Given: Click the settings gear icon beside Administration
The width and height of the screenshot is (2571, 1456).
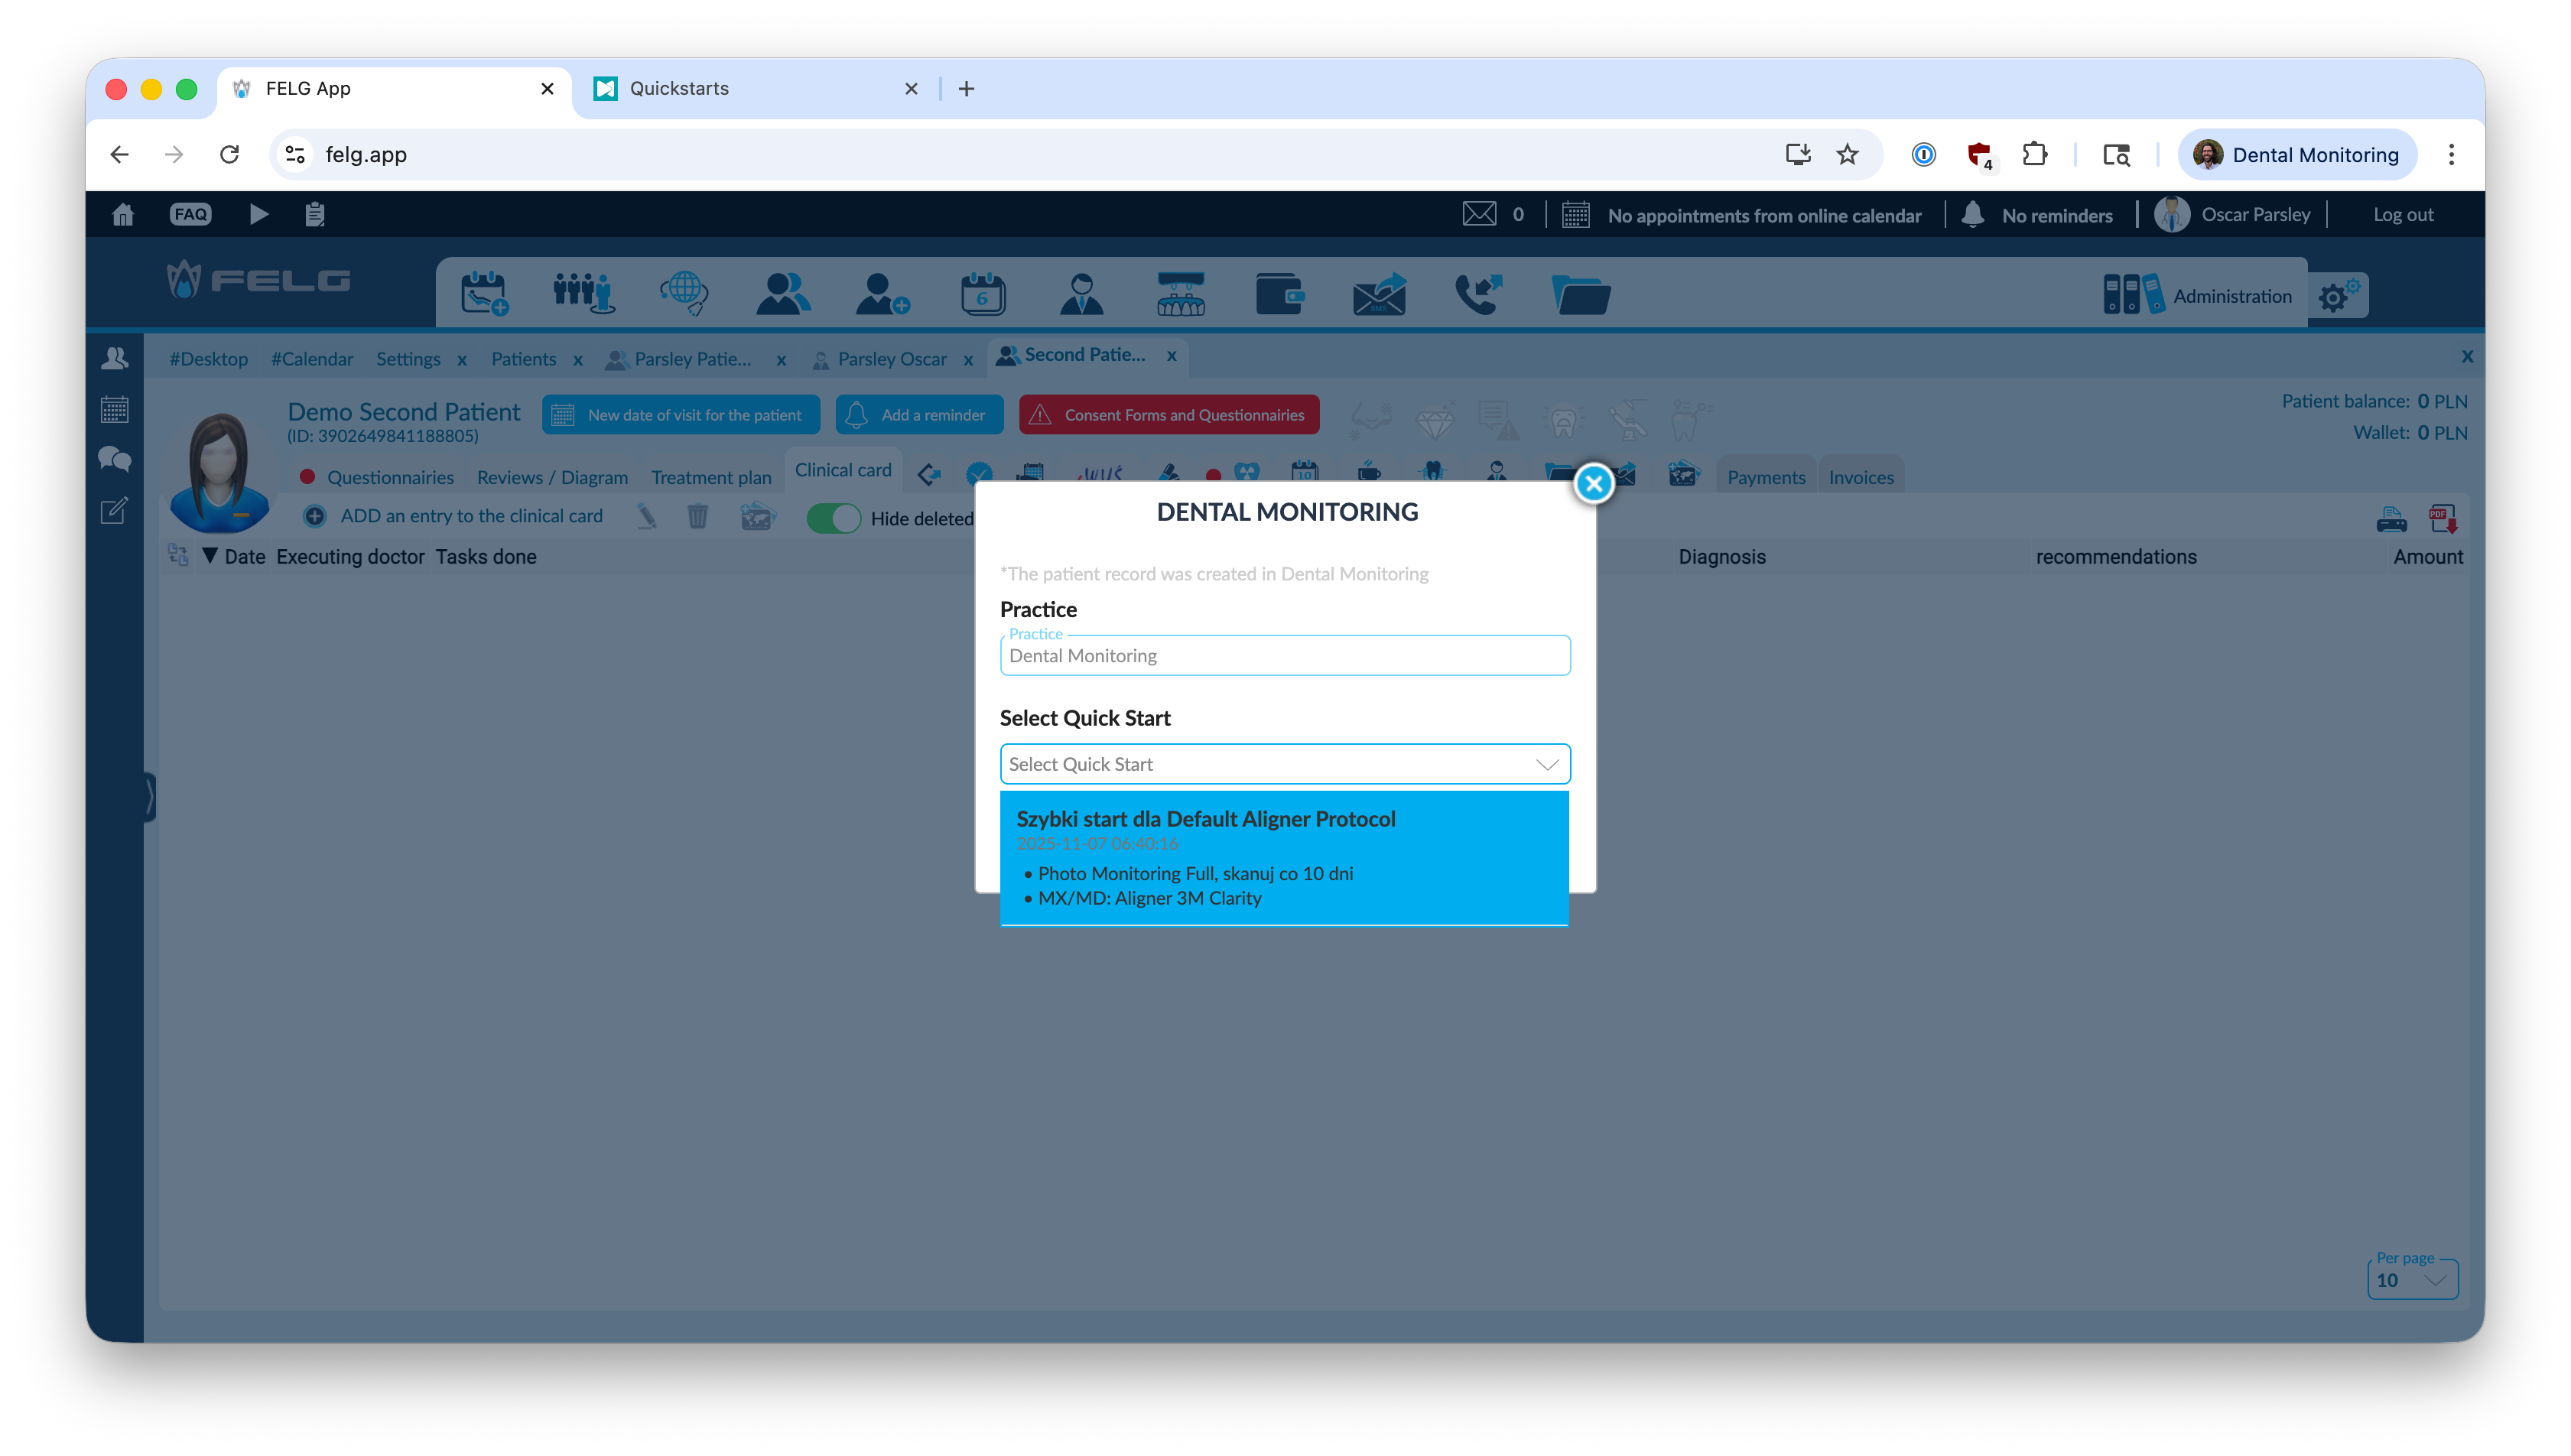Looking at the screenshot, I should pyautogui.click(x=2338, y=296).
